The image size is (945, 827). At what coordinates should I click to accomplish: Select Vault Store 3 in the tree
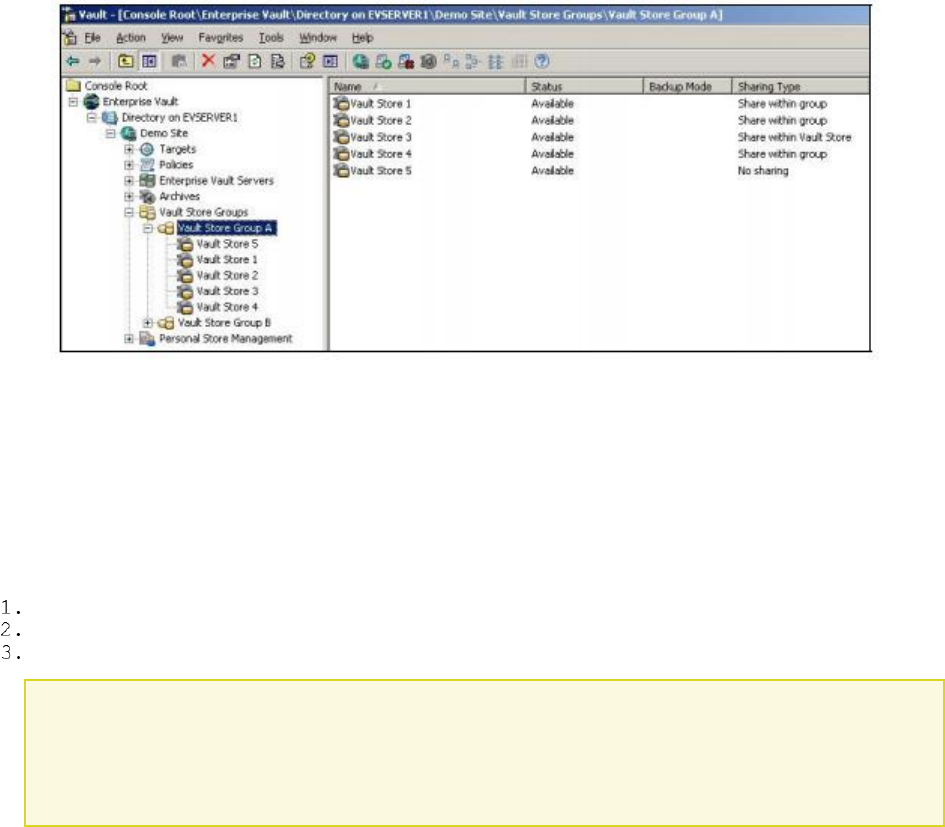(227, 291)
